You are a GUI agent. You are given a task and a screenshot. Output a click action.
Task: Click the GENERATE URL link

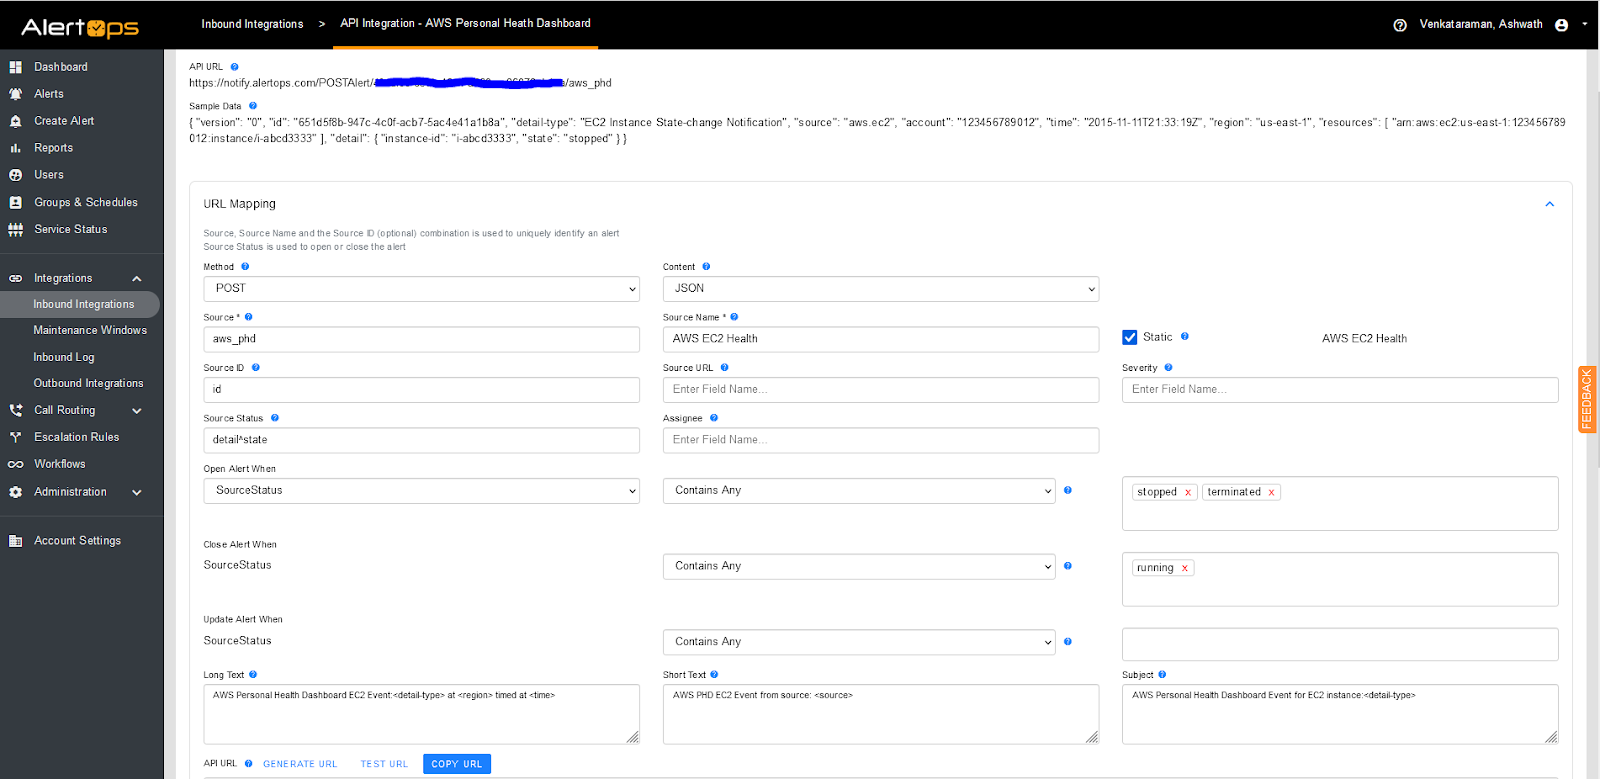pyautogui.click(x=300, y=764)
